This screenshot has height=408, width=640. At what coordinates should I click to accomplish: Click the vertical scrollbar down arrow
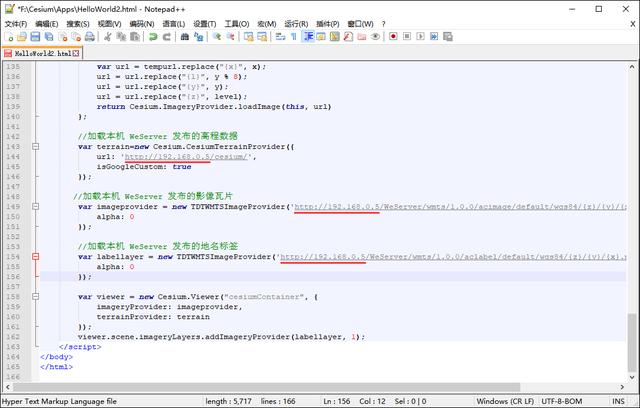click(632, 377)
